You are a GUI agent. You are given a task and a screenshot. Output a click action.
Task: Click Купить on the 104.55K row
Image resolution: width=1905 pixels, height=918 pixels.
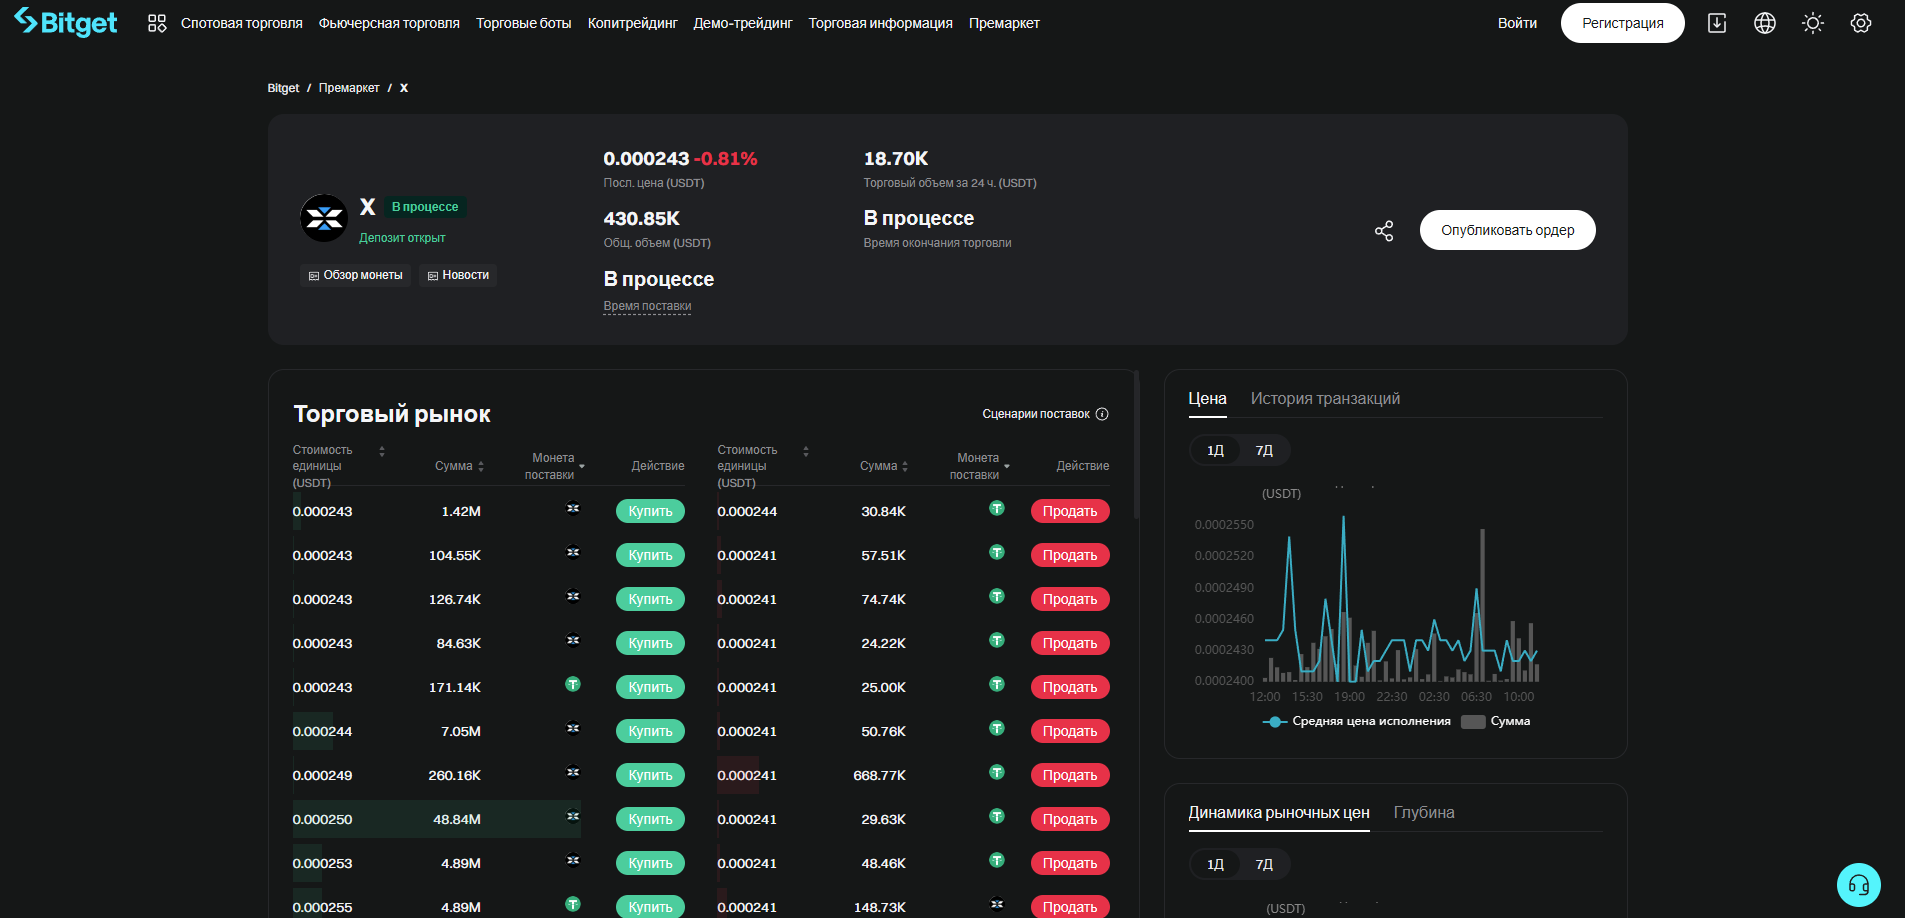(x=650, y=555)
